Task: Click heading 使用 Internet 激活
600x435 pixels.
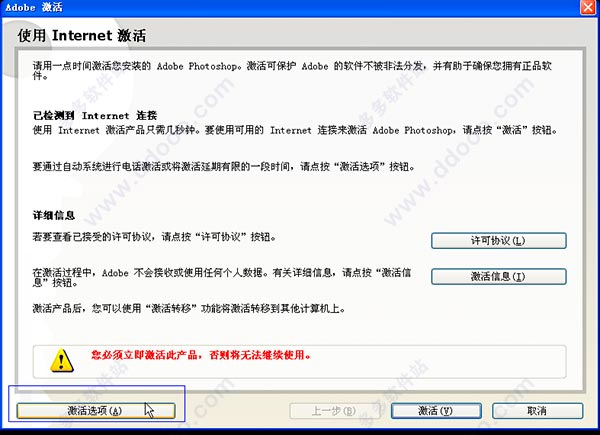Action: [x=82, y=36]
